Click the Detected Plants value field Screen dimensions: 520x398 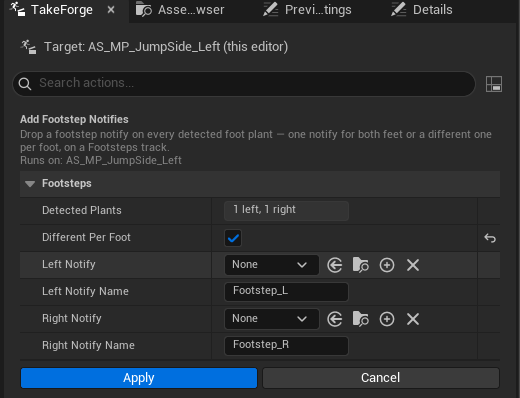[286, 211]
